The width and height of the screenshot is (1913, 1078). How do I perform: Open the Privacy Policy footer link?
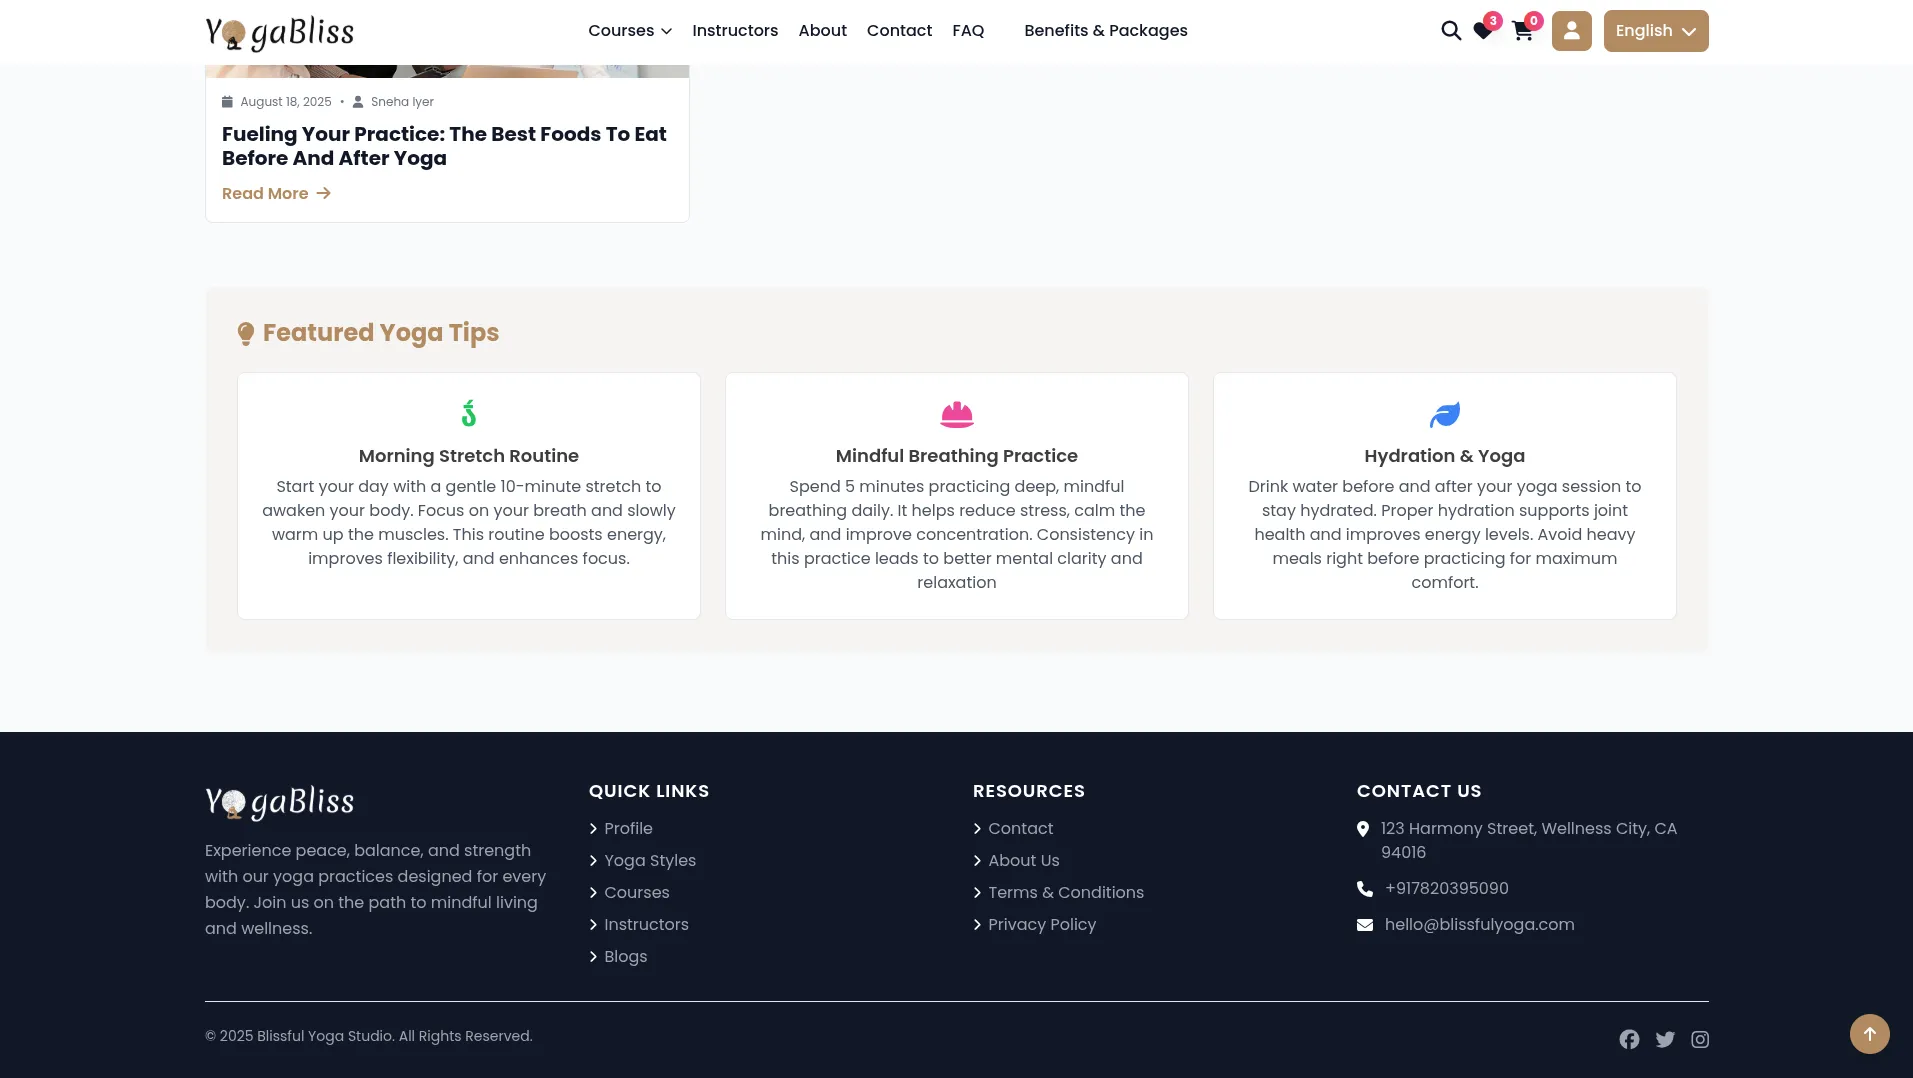pos(1041,925)
